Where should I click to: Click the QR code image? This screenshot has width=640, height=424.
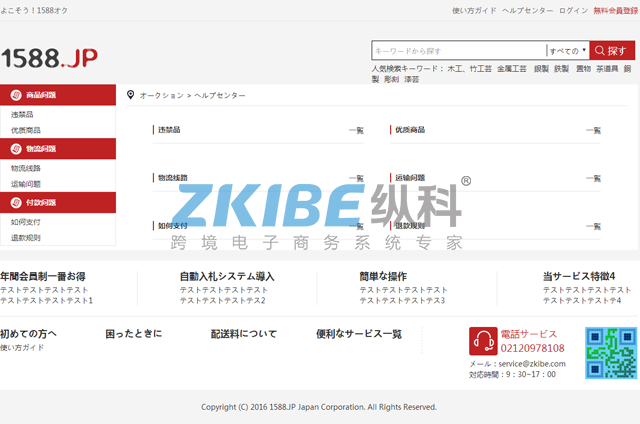tap(611, 353)
